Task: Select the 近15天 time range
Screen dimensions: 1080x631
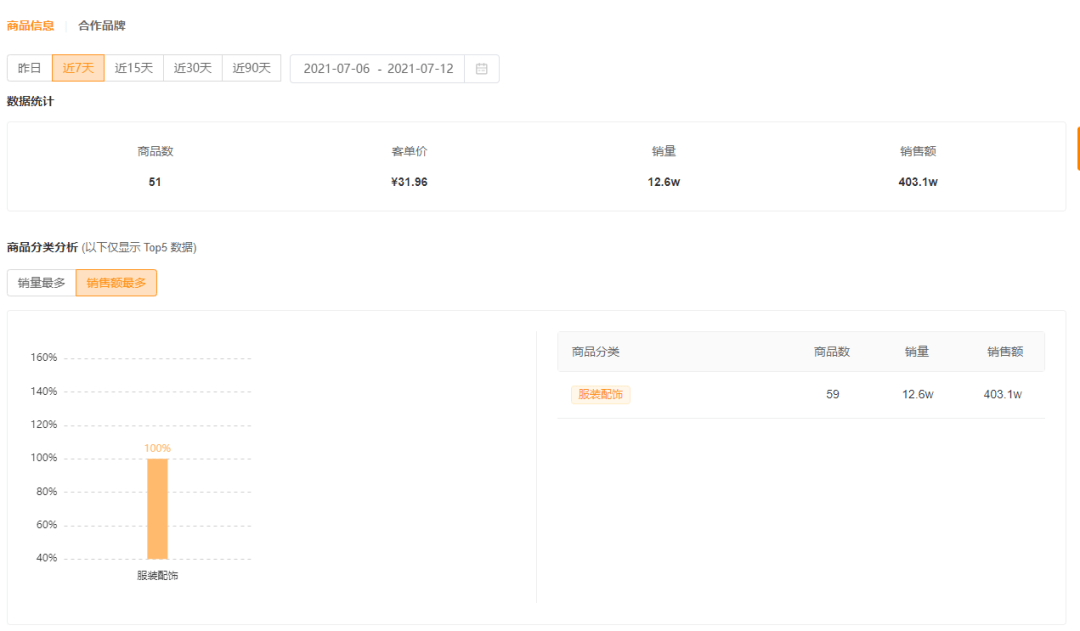Action: (x=134, y=68)
